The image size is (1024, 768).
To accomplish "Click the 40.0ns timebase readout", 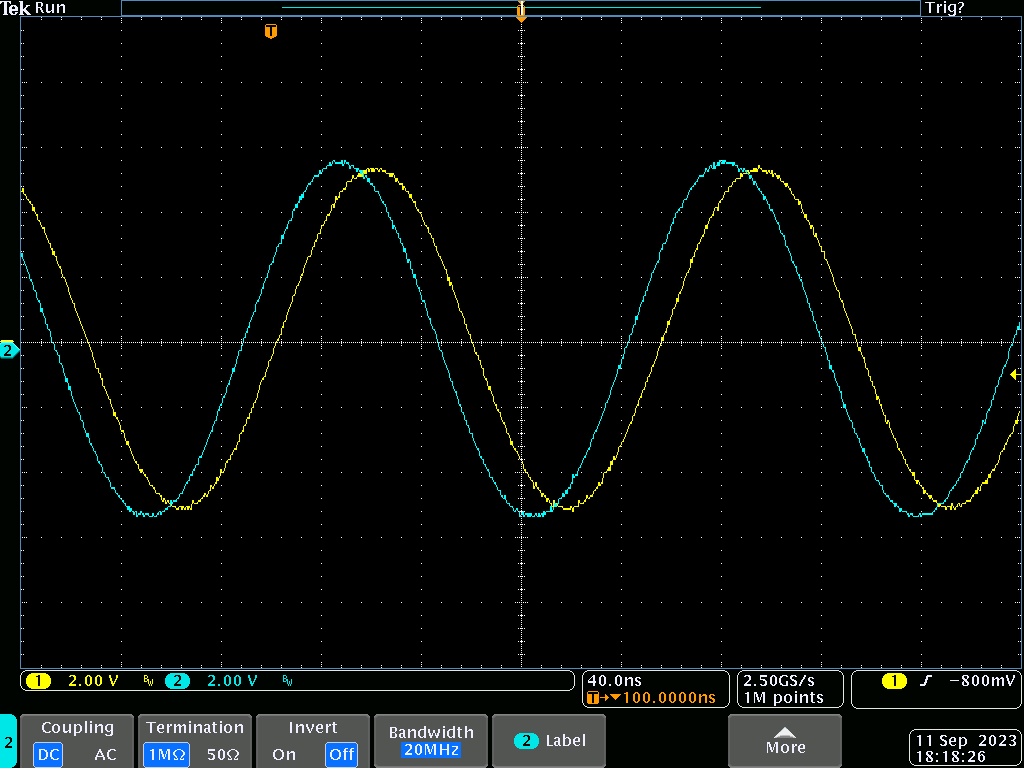I will [x=614, y=680].
